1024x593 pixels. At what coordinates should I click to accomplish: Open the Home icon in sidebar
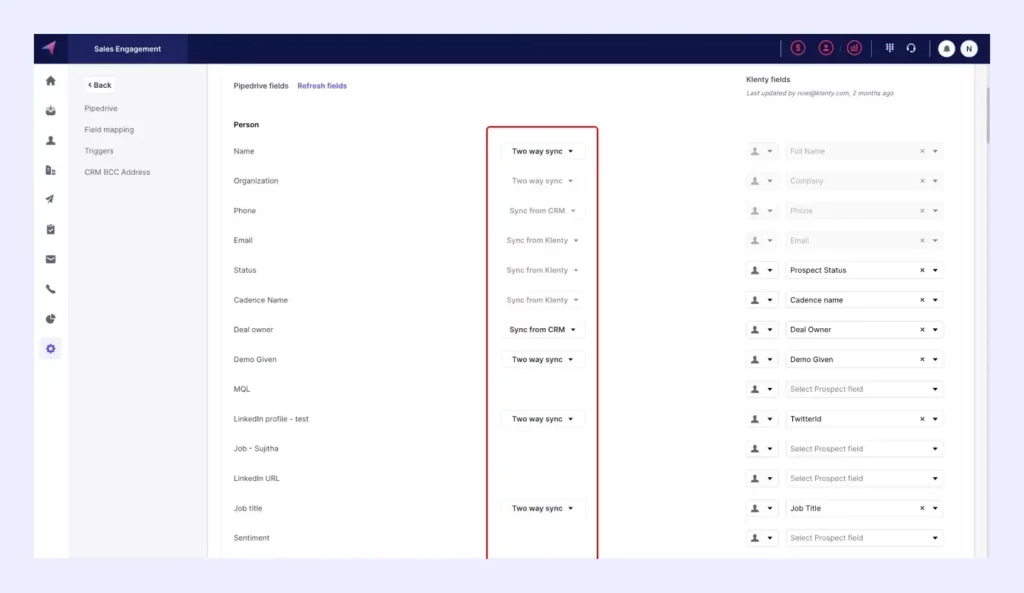(x=50, y=81)
